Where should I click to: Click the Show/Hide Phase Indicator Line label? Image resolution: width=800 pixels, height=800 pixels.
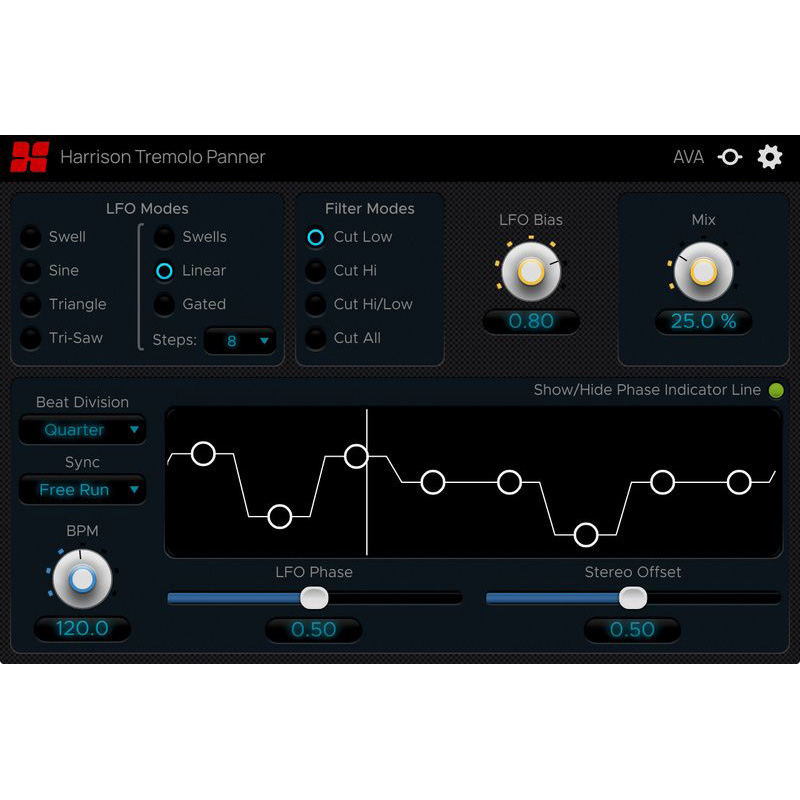pos(647,390)
